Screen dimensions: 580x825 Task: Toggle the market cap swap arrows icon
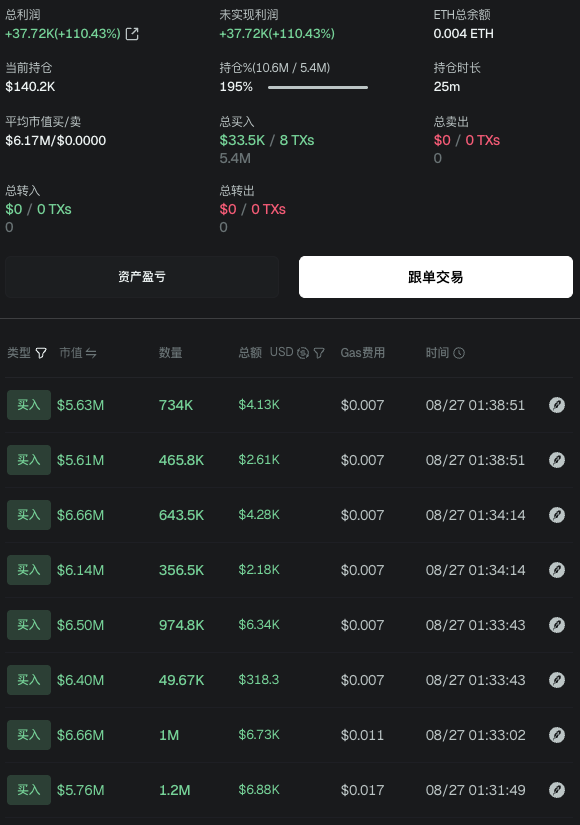click(91, 353)
